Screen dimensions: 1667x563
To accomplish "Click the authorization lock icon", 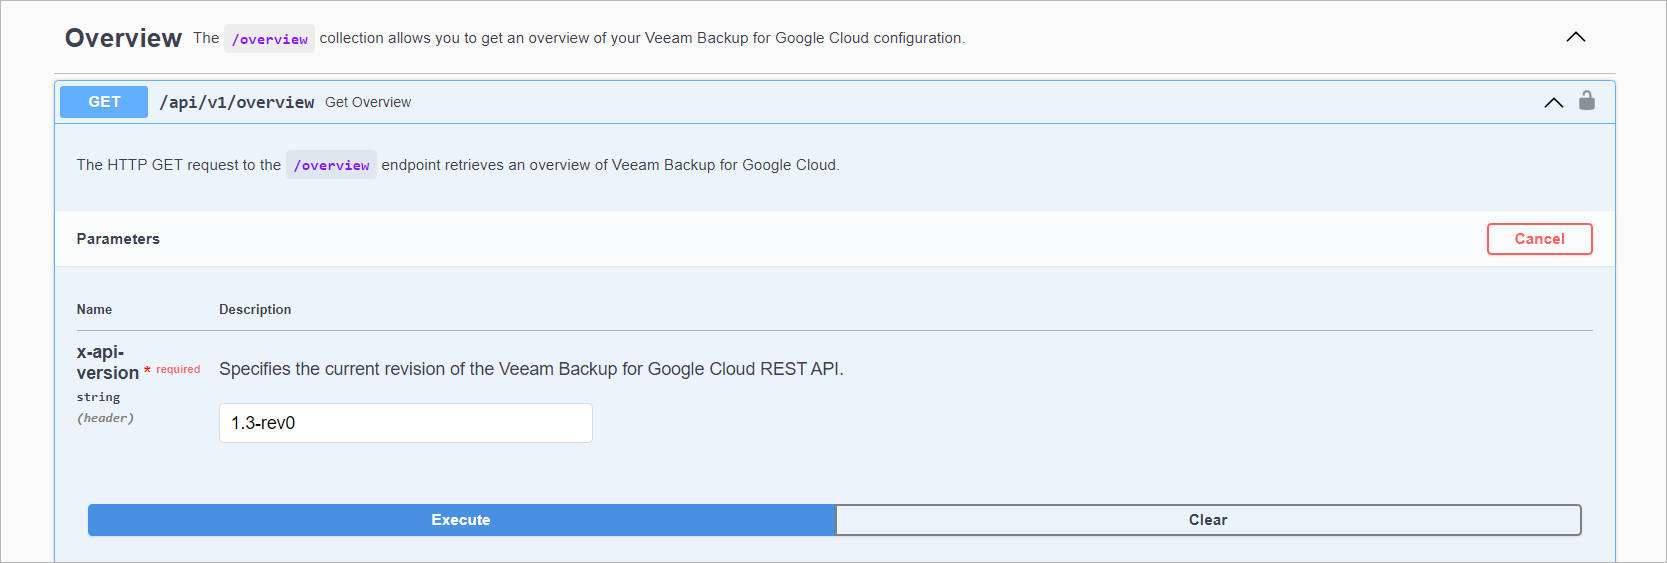I will click(1587, 101).
